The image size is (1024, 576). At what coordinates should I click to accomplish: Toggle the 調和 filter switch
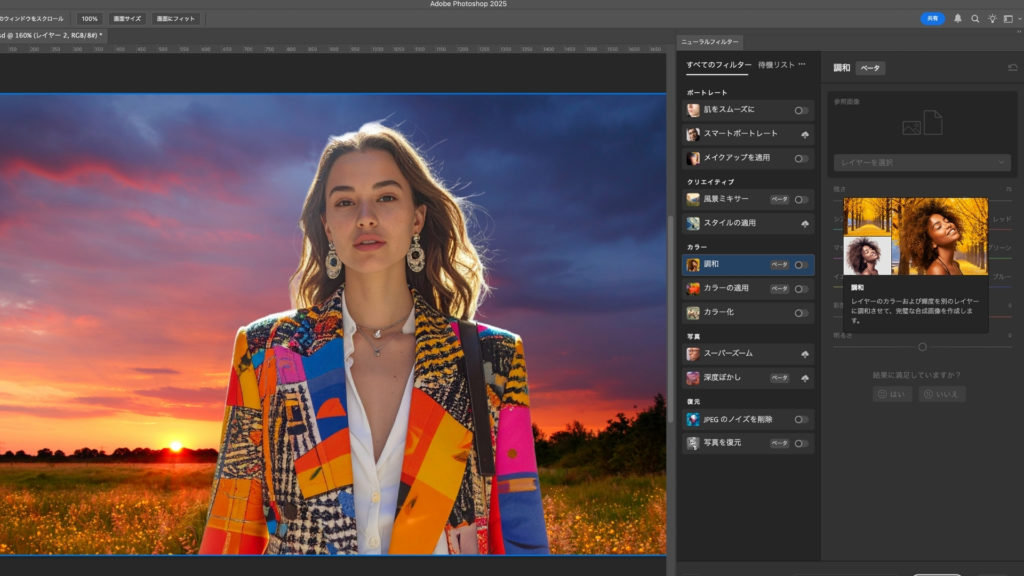click(801, 265)
